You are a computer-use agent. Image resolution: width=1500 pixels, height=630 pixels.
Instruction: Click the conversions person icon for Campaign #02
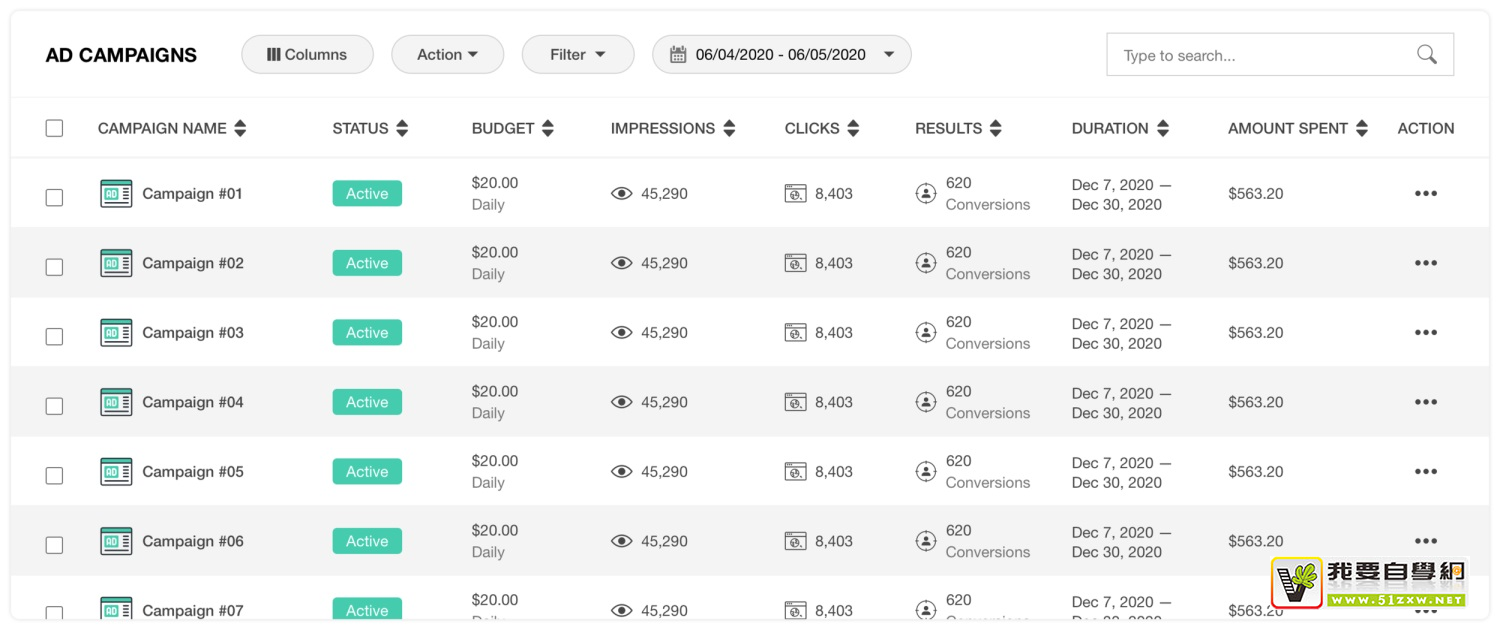click(926, 263)
